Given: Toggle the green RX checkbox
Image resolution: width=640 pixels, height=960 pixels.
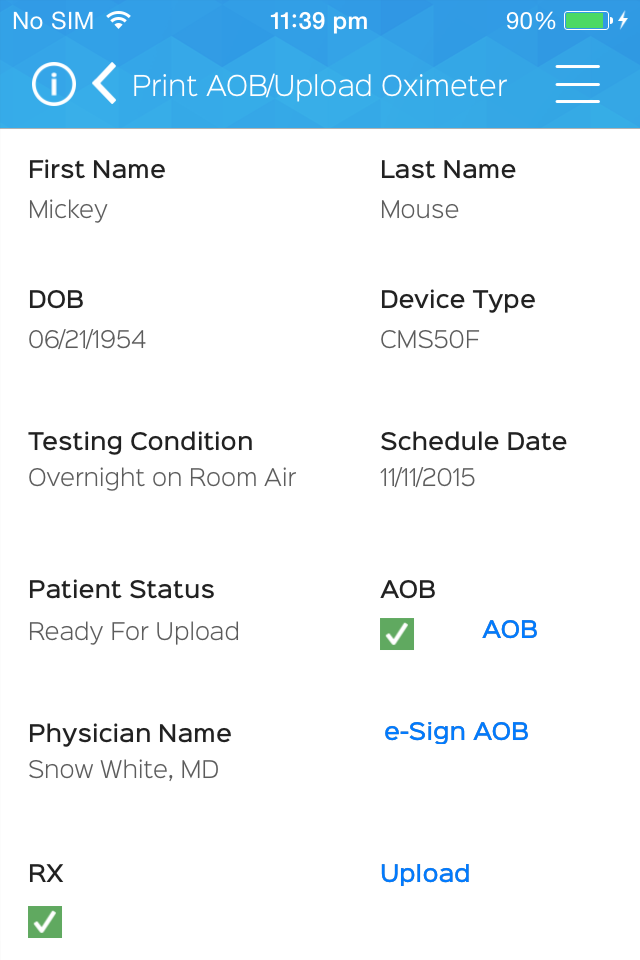Looking at the screenshot, I should pyautogui.click(x=45, y=922).
